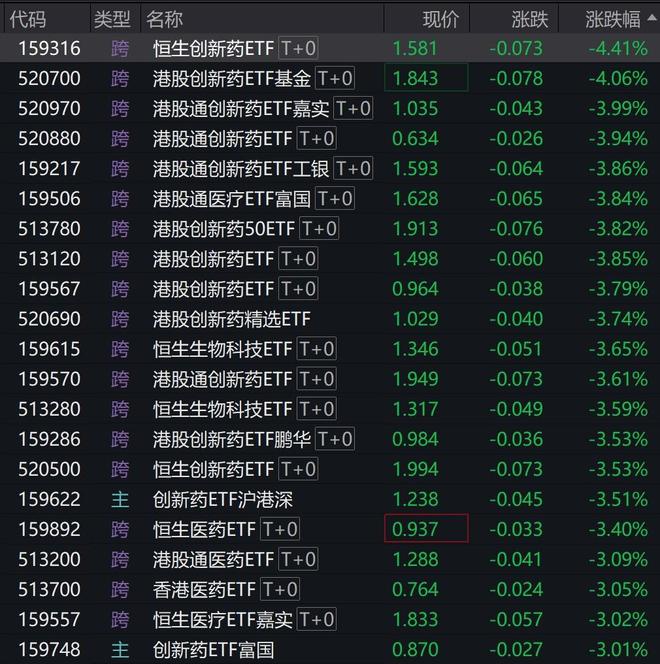660x664 pixels.
Task: Sort by the 涨跌 column header
Action: [x=530, y=19]
